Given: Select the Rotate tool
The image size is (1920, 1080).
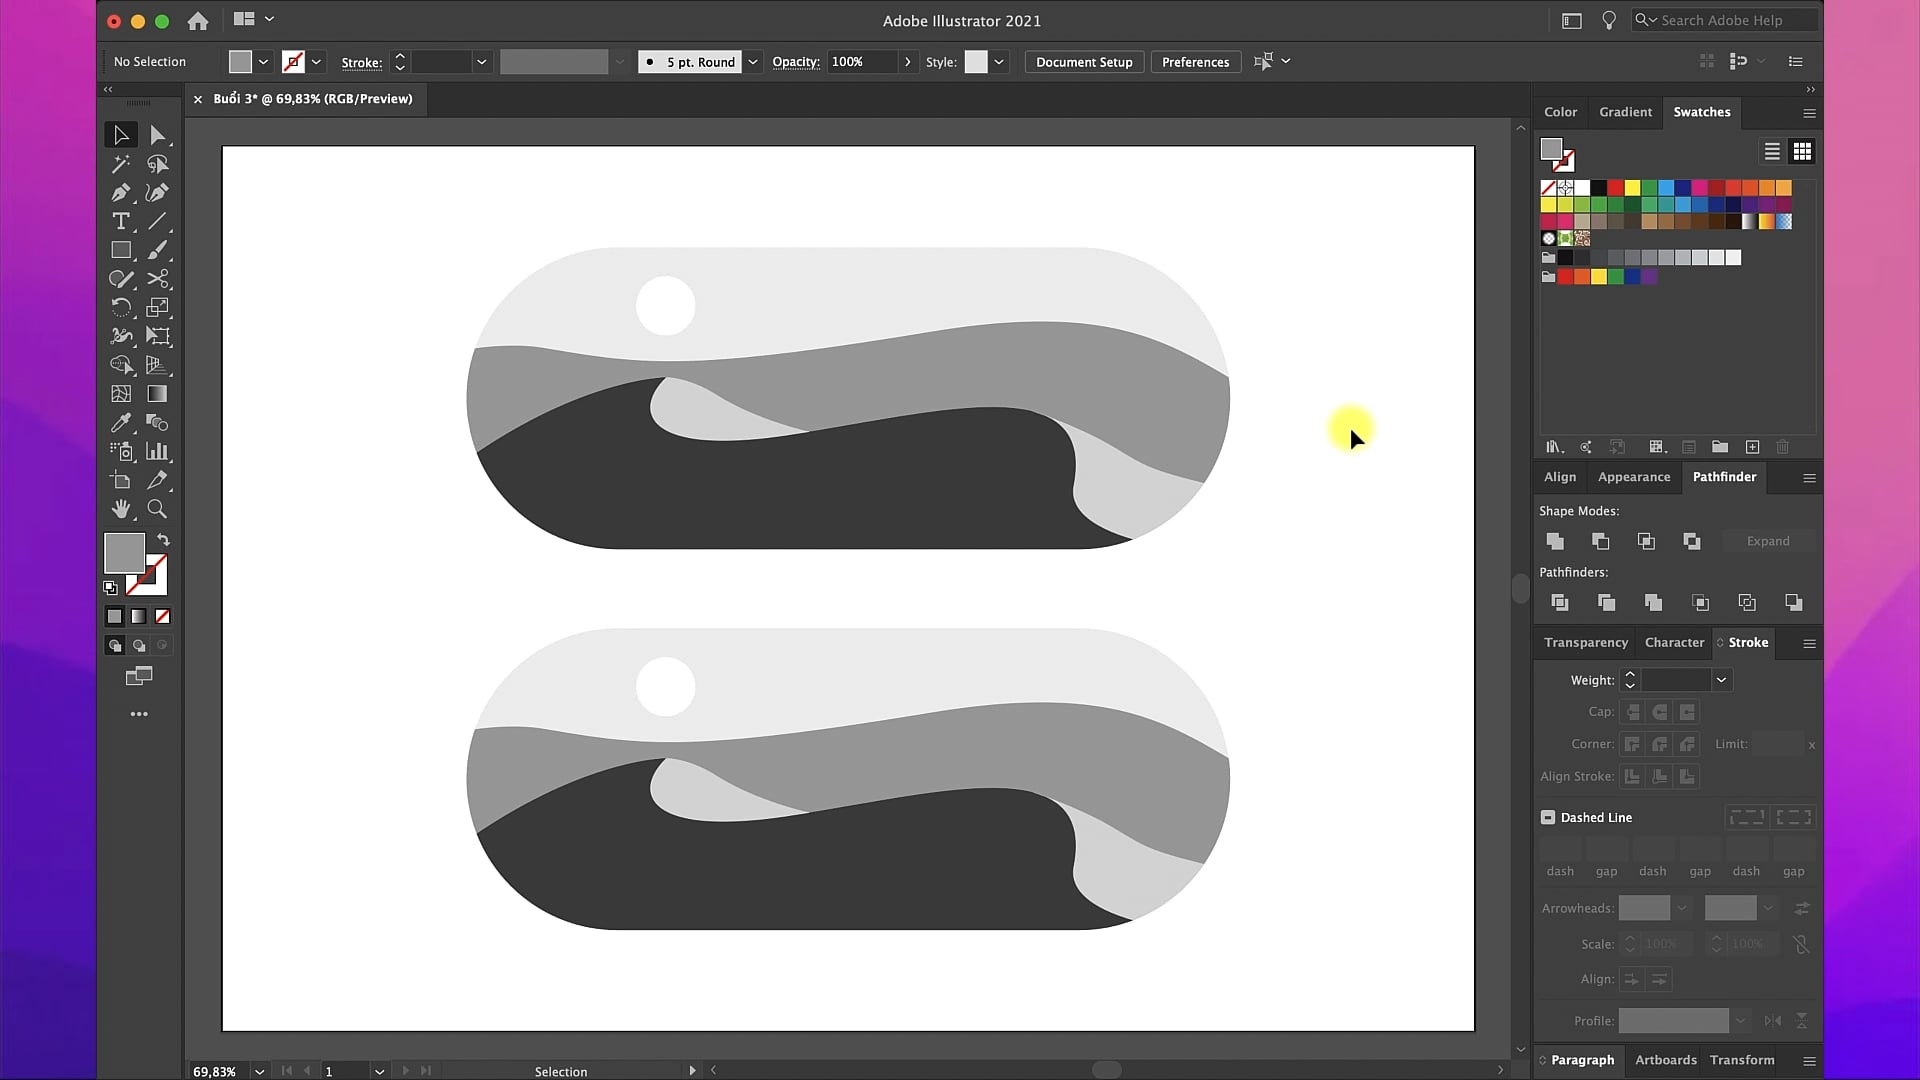Looking at the screenshot, I should (x=121, y=308).
